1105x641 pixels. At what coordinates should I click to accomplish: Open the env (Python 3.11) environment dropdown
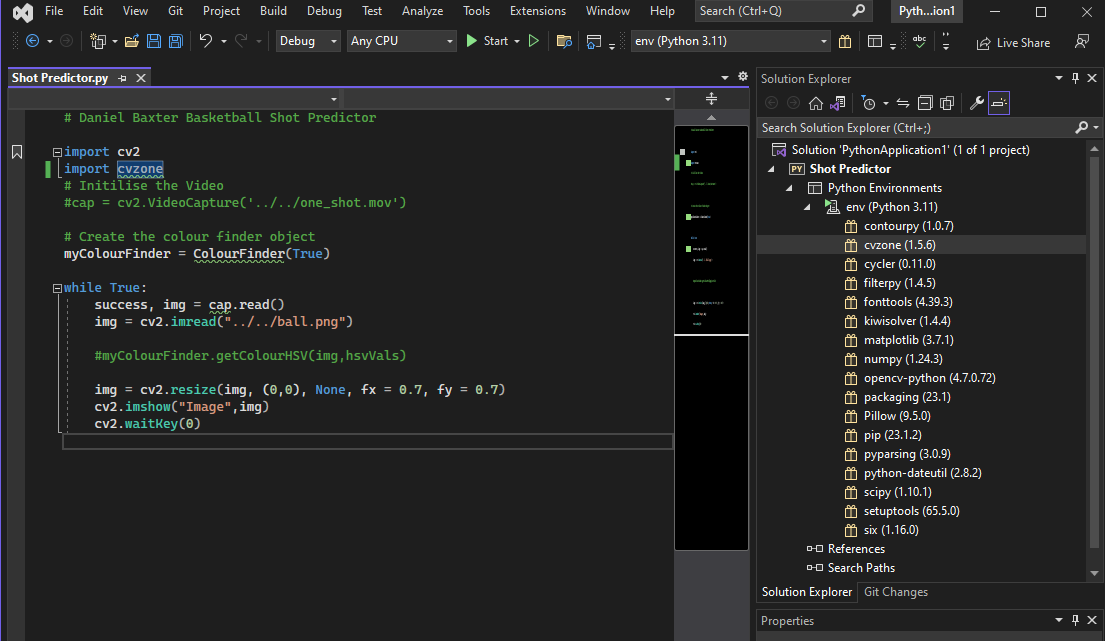pyautogui.click(x=731, y=41)
